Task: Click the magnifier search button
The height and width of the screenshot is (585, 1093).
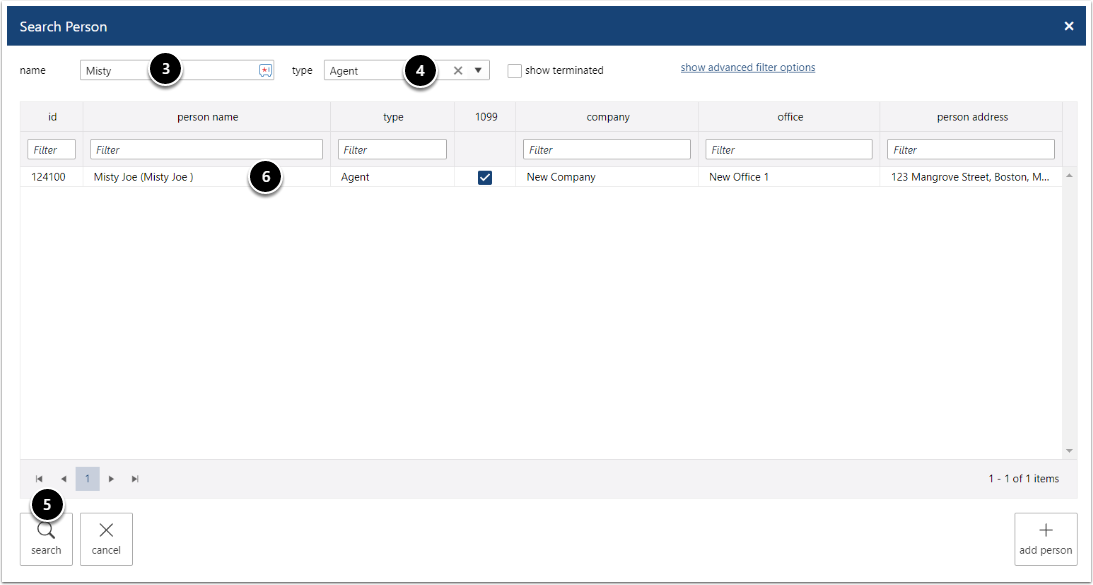Action: pyautogui.click(x=46, y=539)
